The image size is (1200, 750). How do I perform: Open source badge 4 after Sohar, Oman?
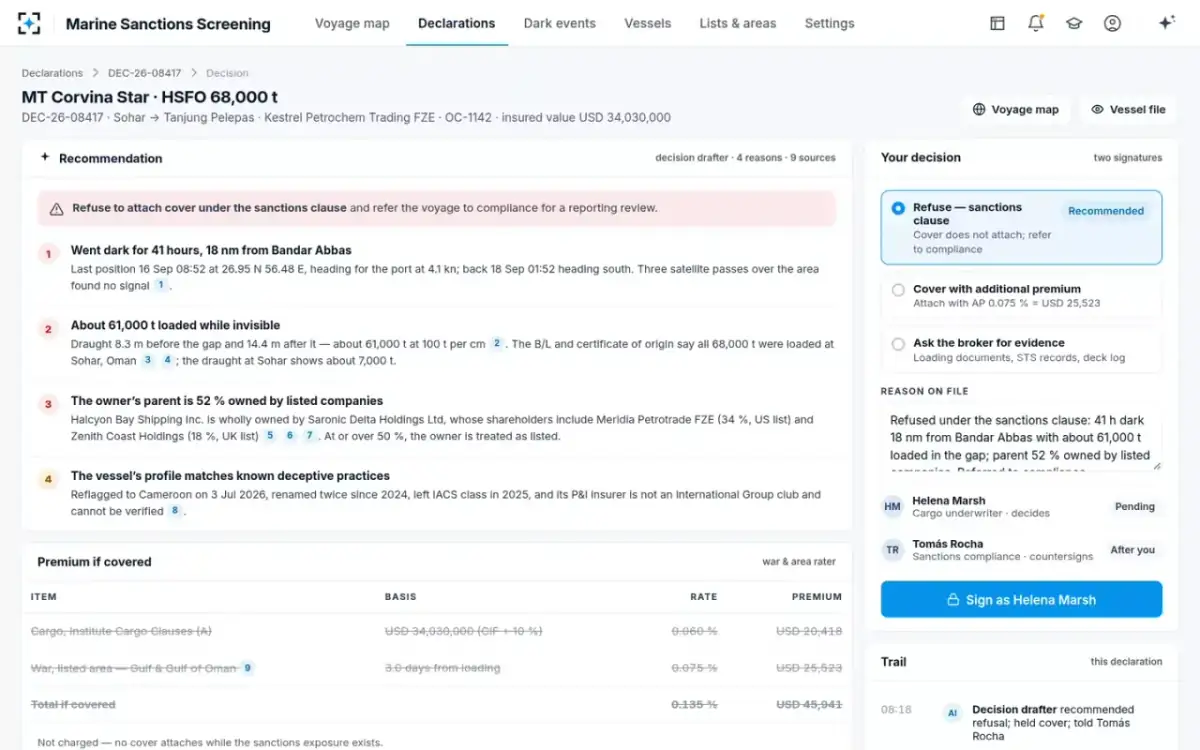167,360
